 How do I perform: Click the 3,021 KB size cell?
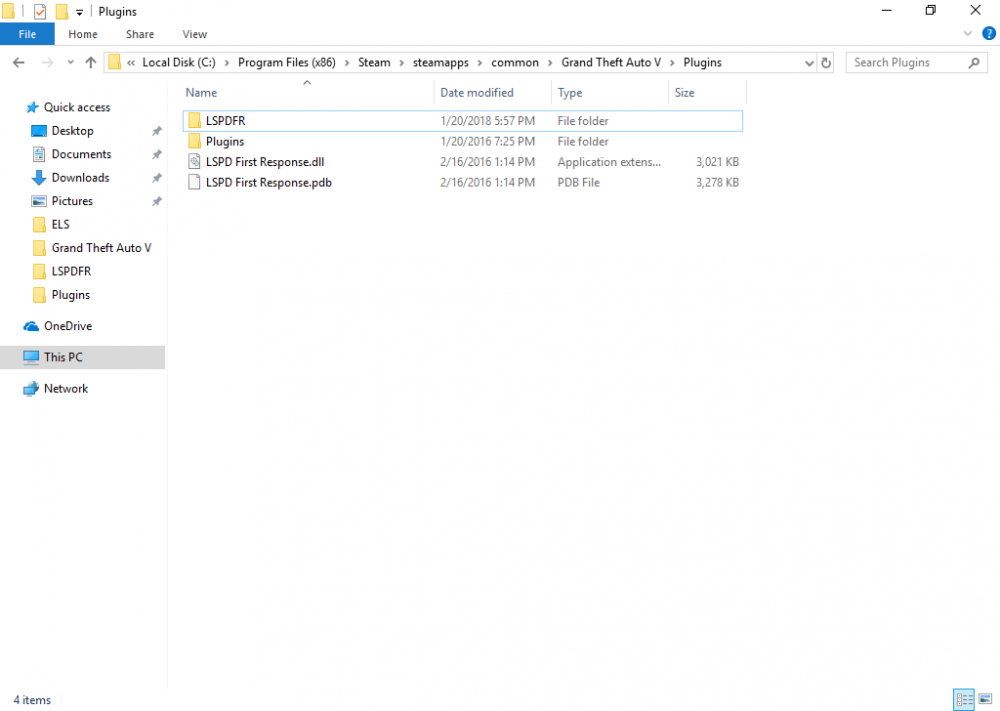717,162
